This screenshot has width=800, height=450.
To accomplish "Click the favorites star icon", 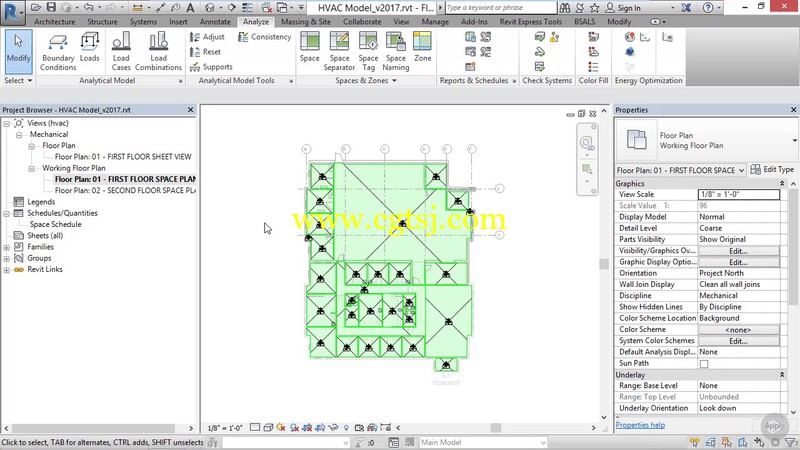I will click(594, 8).
